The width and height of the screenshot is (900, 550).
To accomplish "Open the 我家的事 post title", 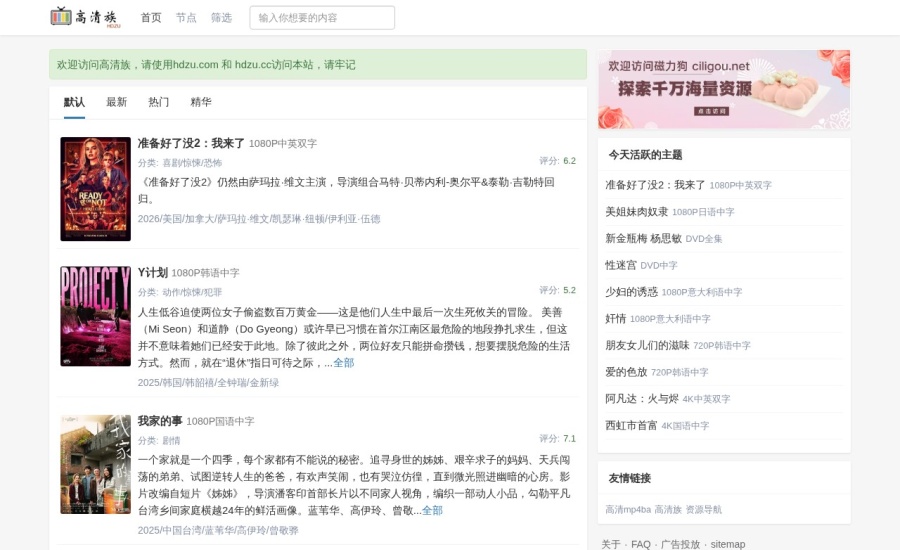I will coord(160,421).
